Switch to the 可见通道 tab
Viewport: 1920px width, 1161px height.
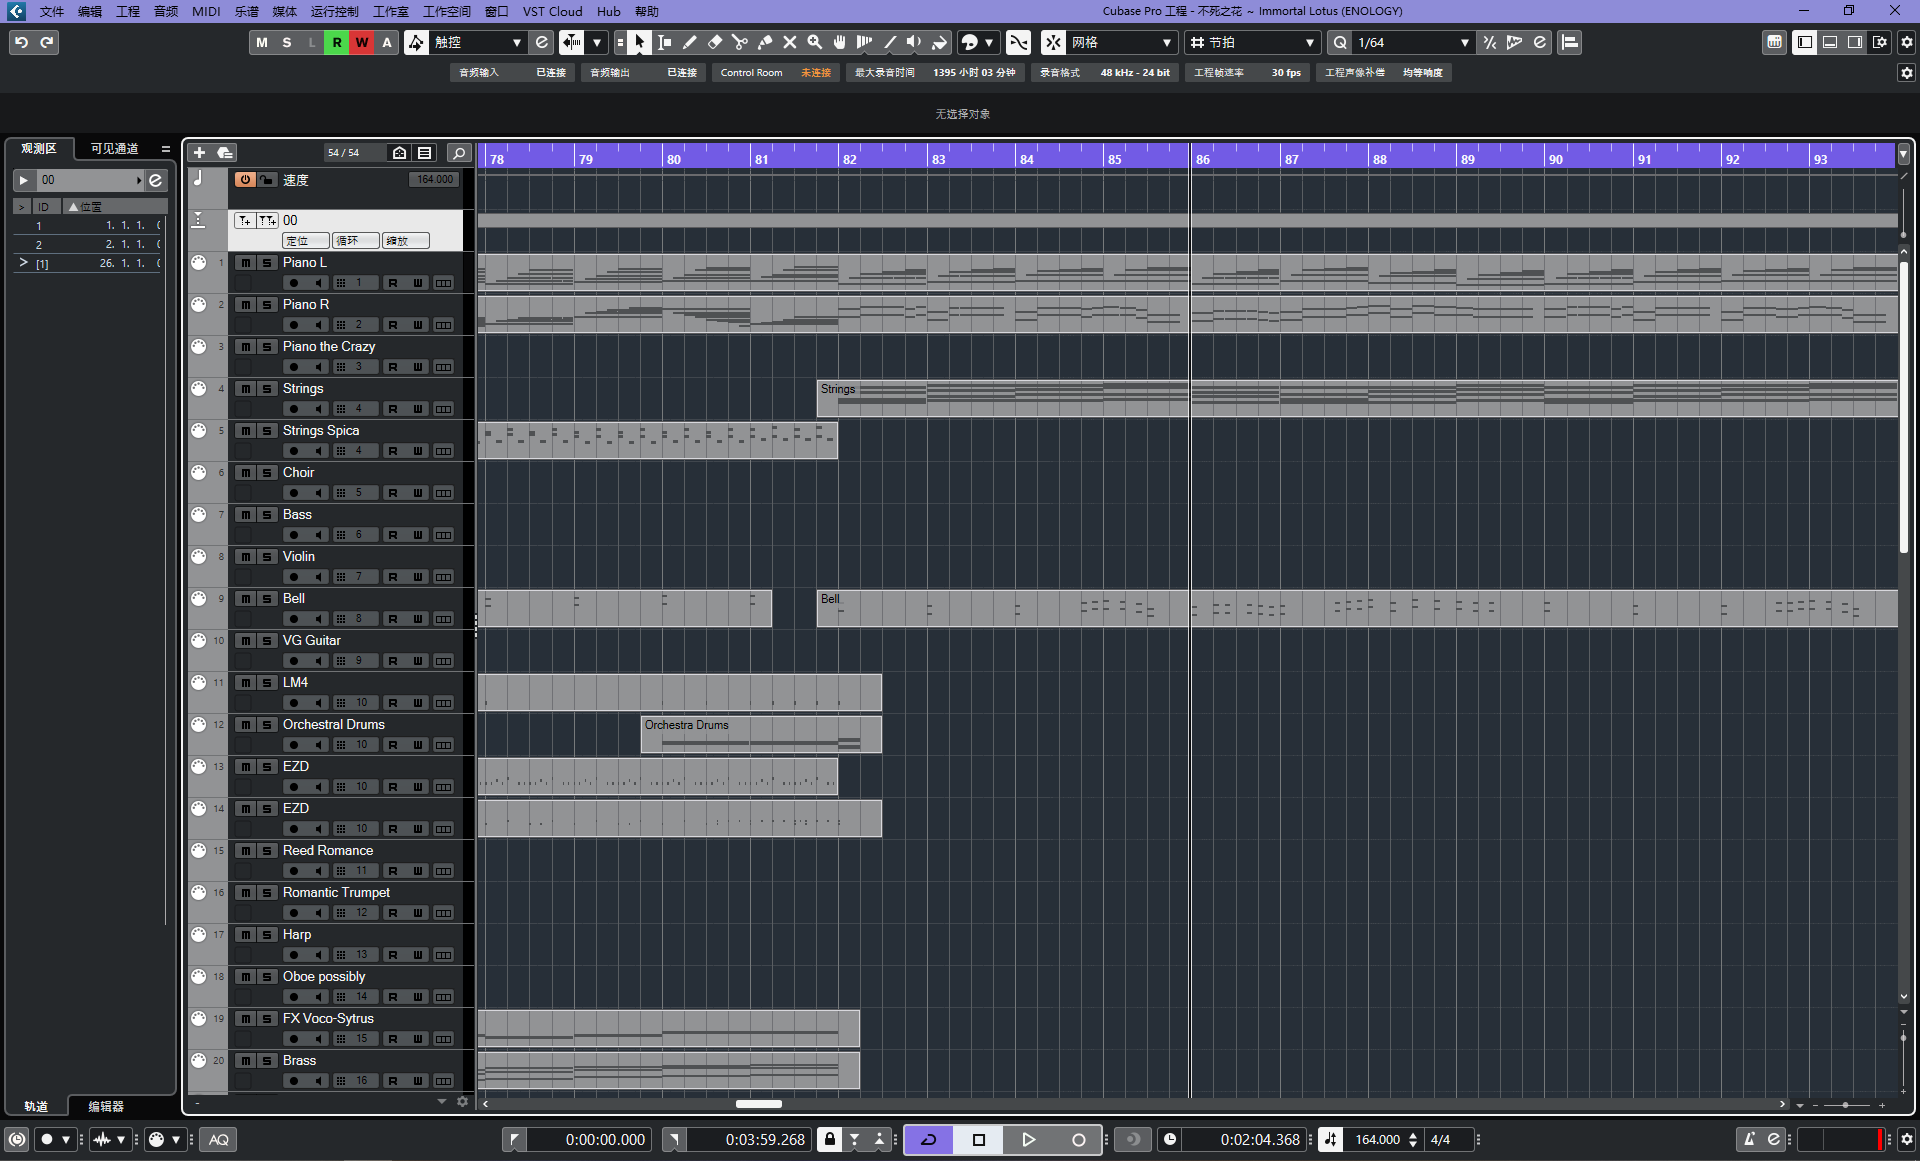[114, 148]
